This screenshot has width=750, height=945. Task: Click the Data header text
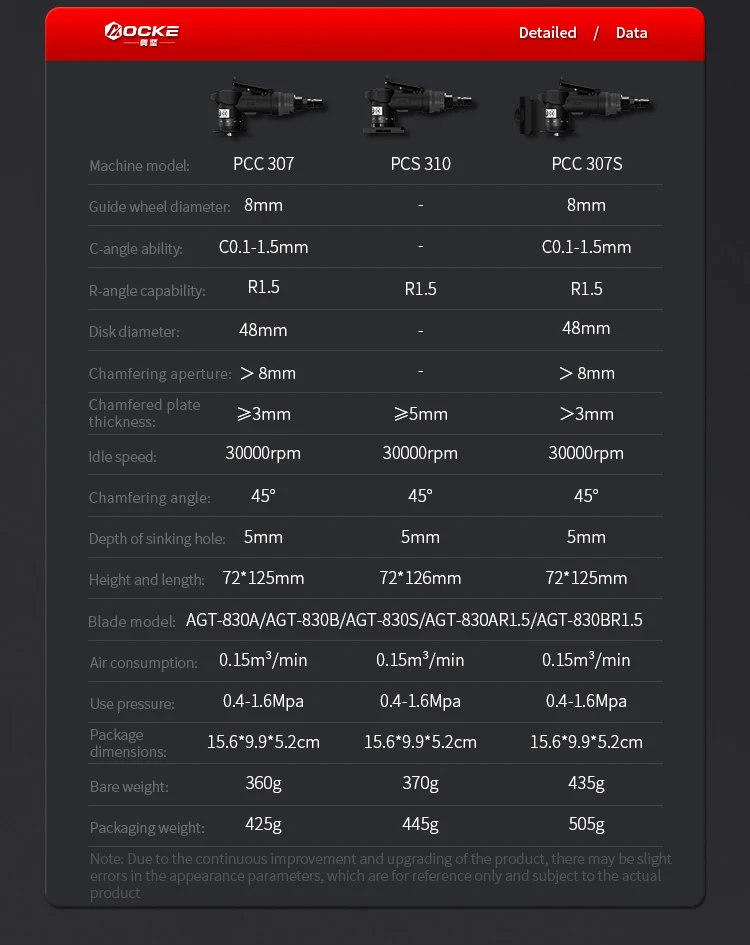tap(631, 33)
